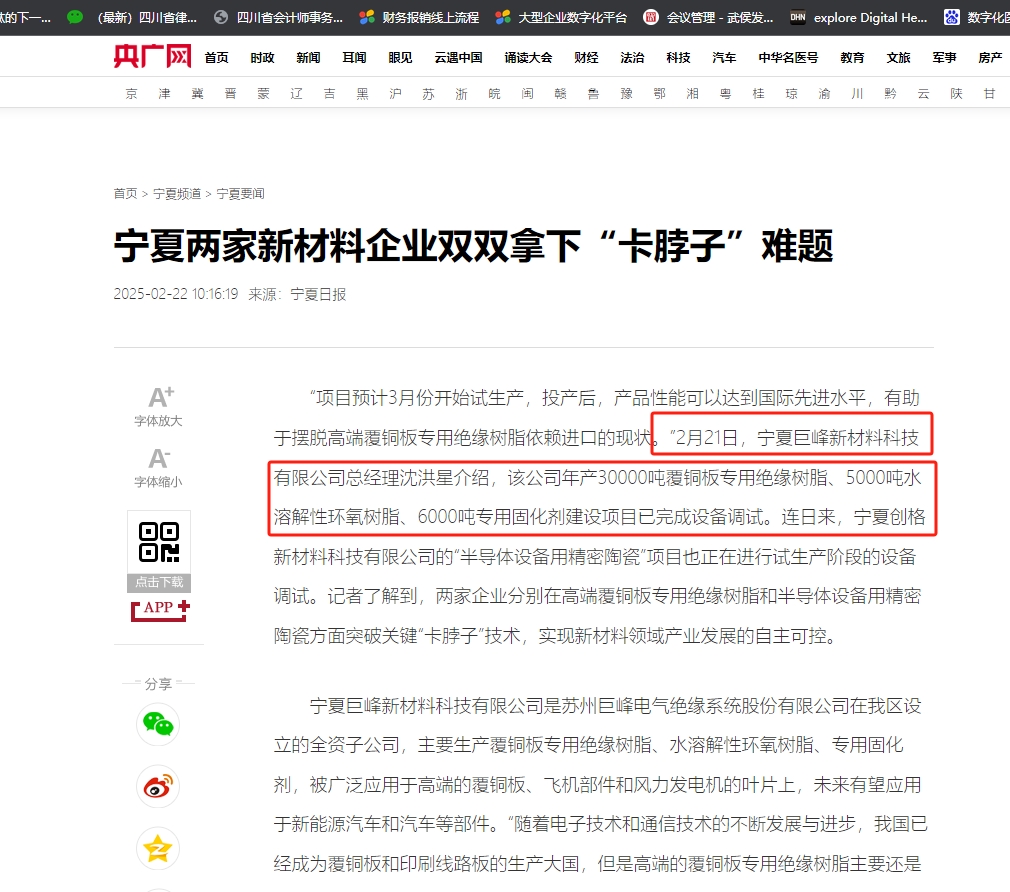Click the 央广网 logo
This screenshot has height=892, width=1010.
(x=152, y=57)
